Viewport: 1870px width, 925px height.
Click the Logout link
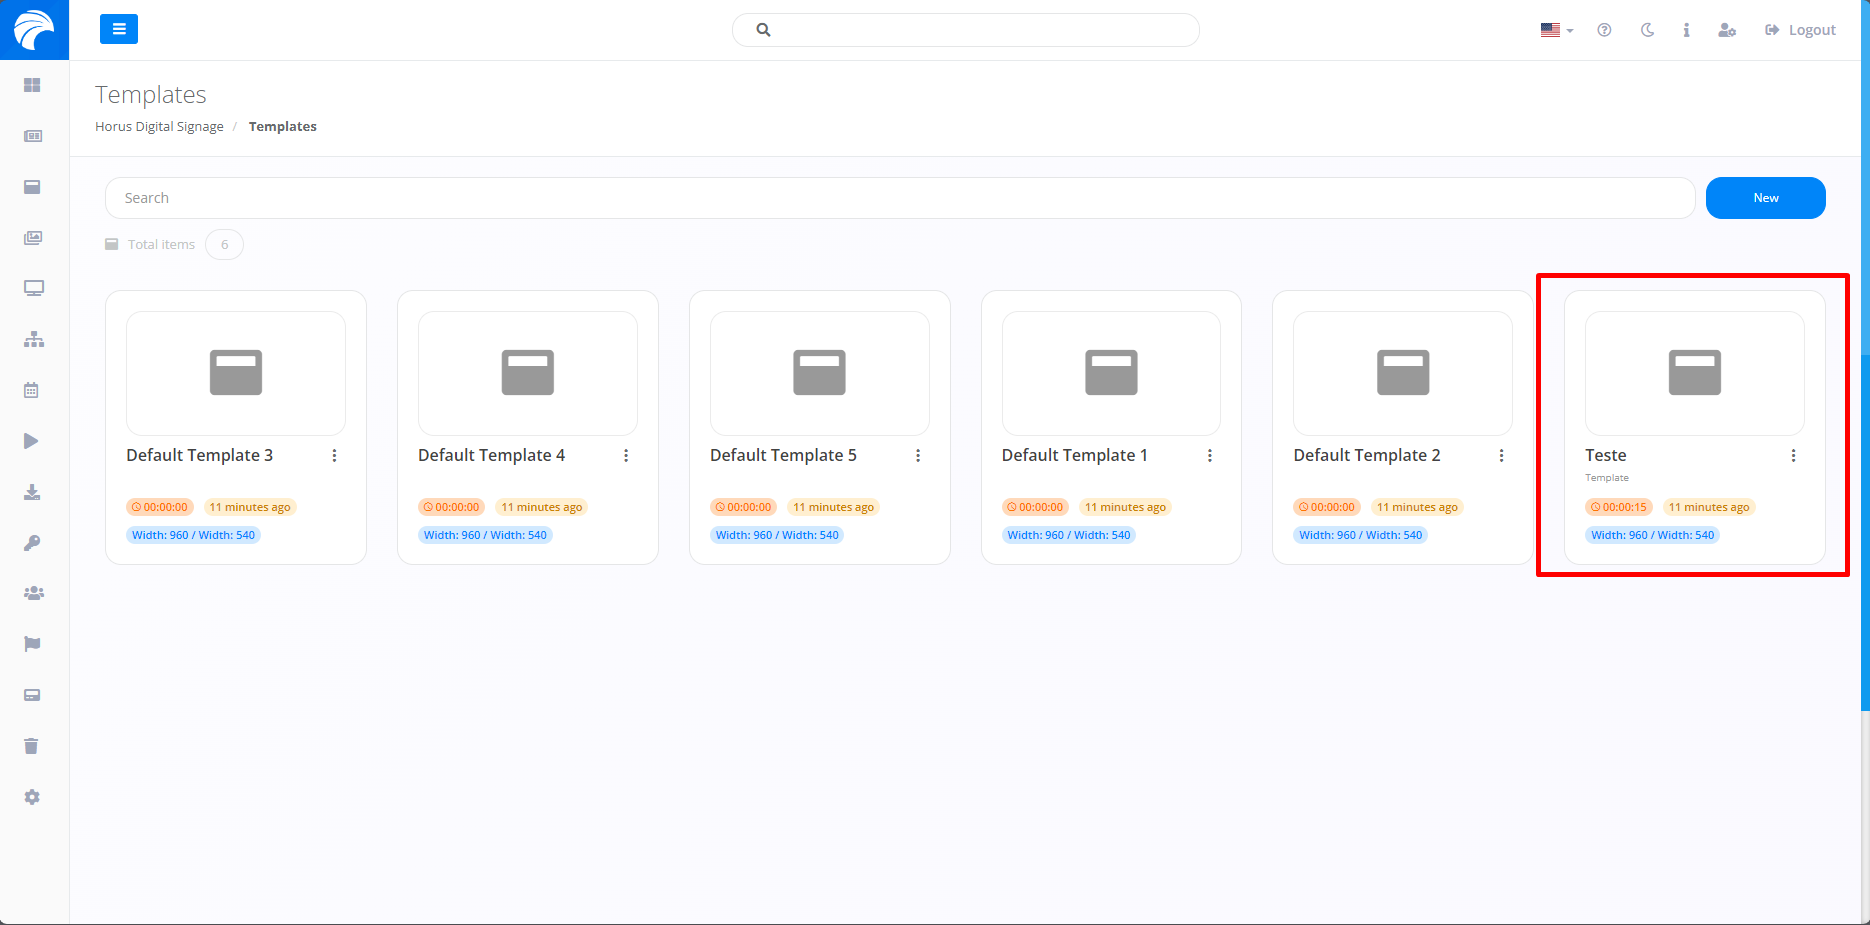point(1800,30)
